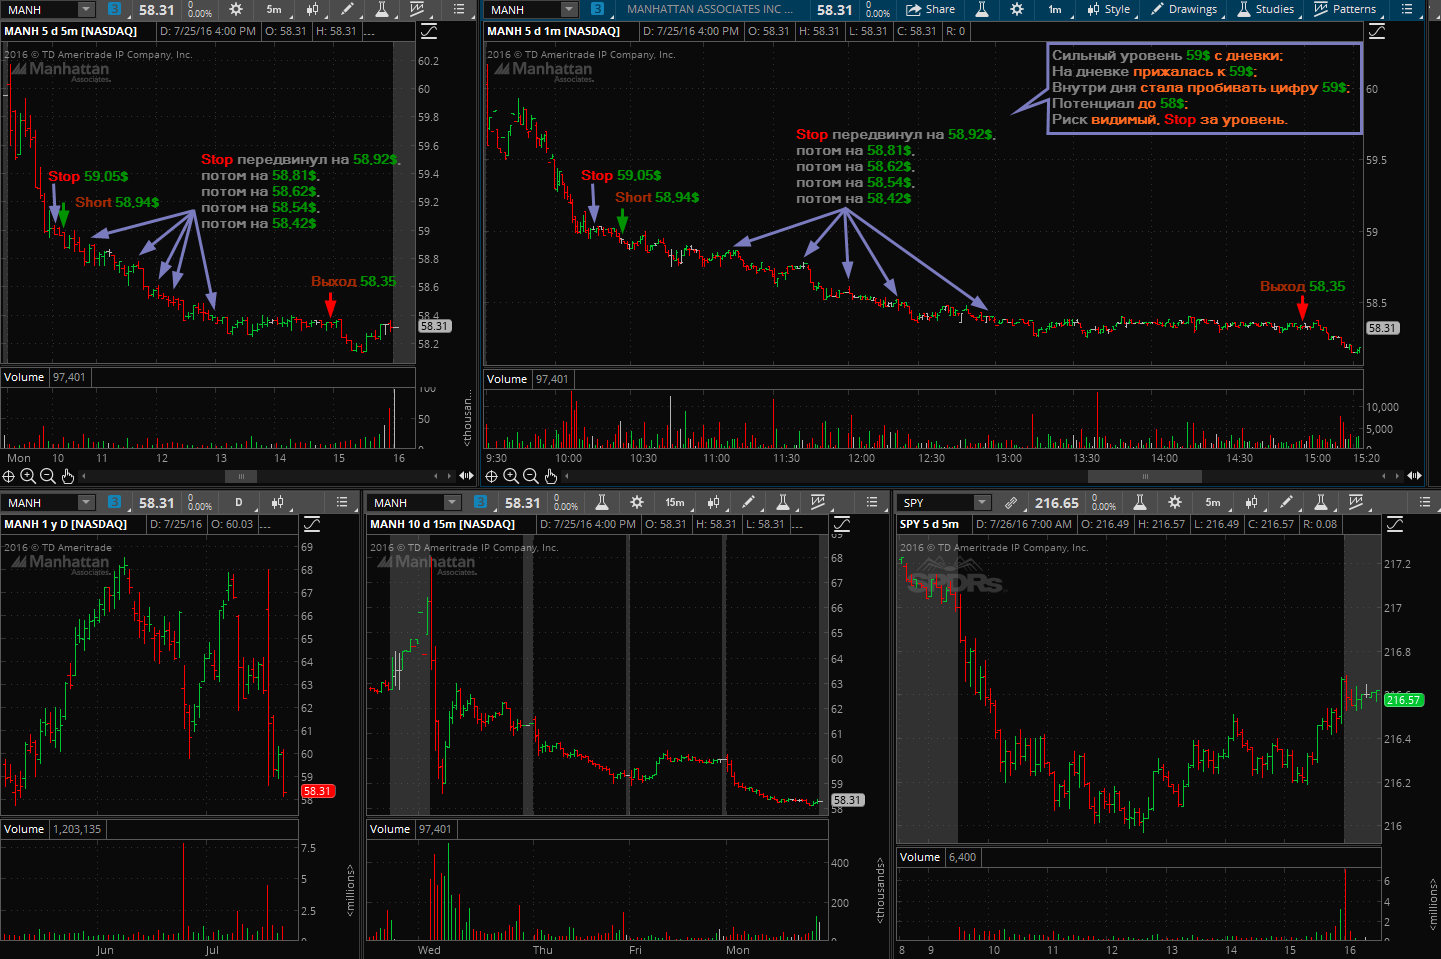Click the blue link number 3 in top-right 1m panel
Image resolution: width=1441 pixels, height=959 pixels.
[x=597, y=9]
